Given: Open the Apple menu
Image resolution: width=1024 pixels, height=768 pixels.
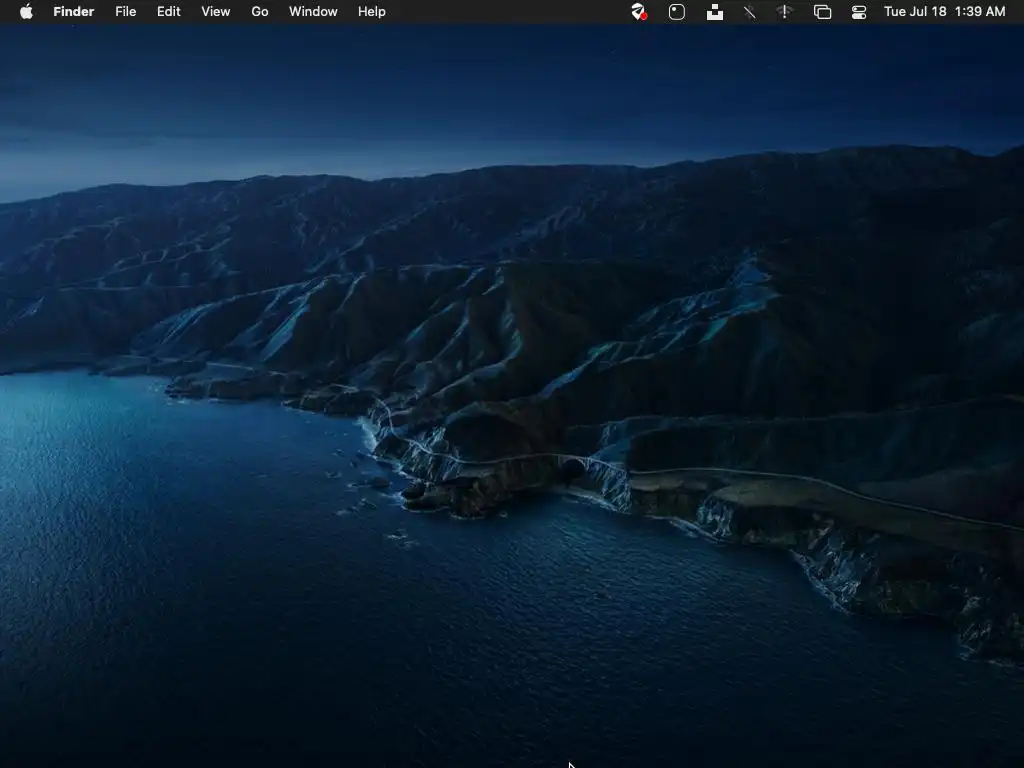Looking at the screenshot, I should click(x=26, y=12).
